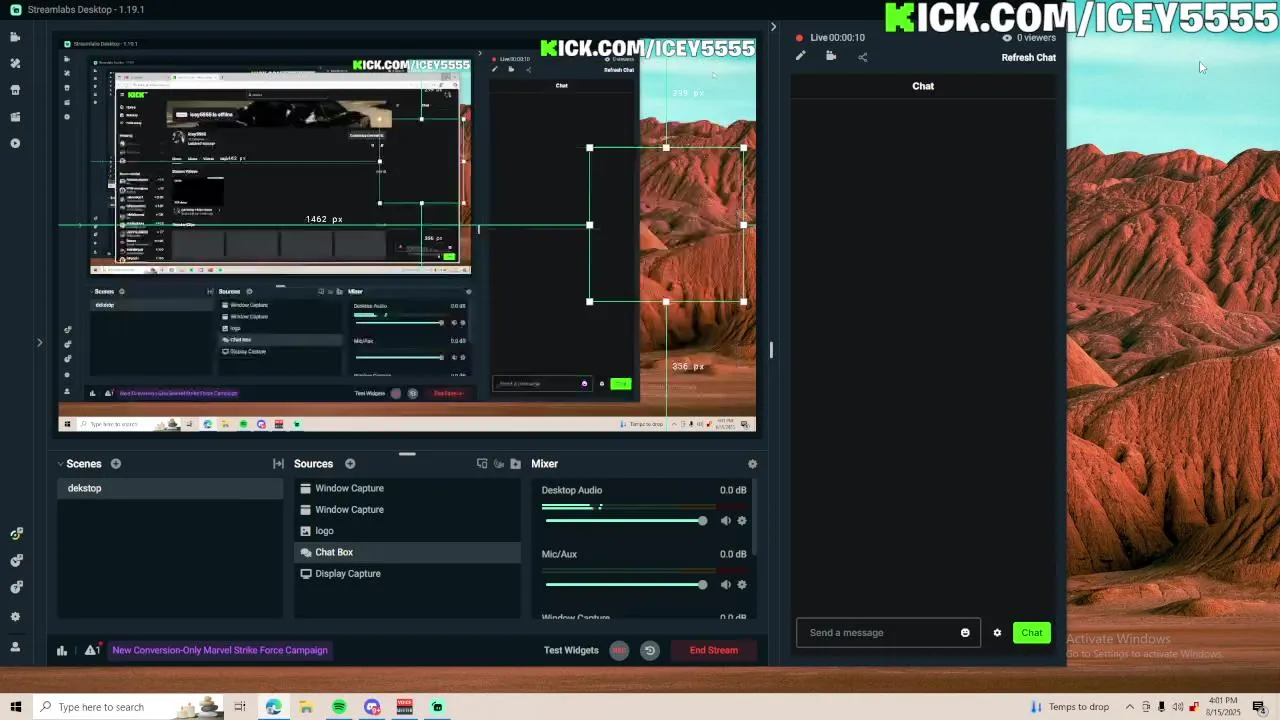Open taskbar clock showing 4:01 PM
1280x720 pixels.
coord(1223,707)
